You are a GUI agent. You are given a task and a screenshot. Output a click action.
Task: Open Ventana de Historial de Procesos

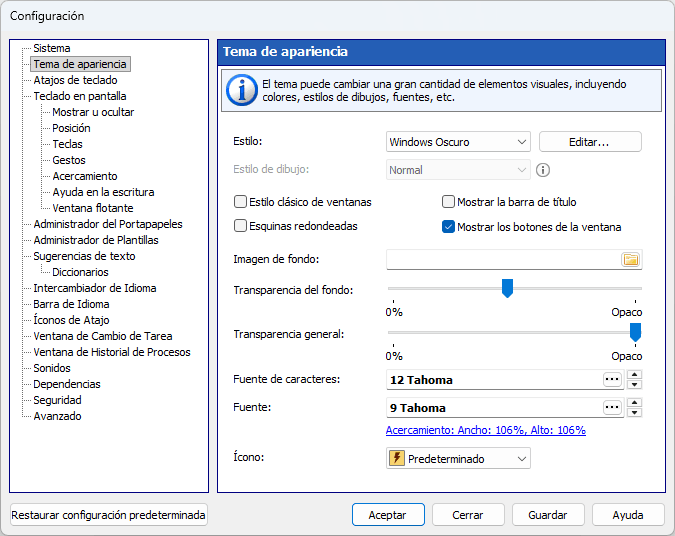point(111,352)
